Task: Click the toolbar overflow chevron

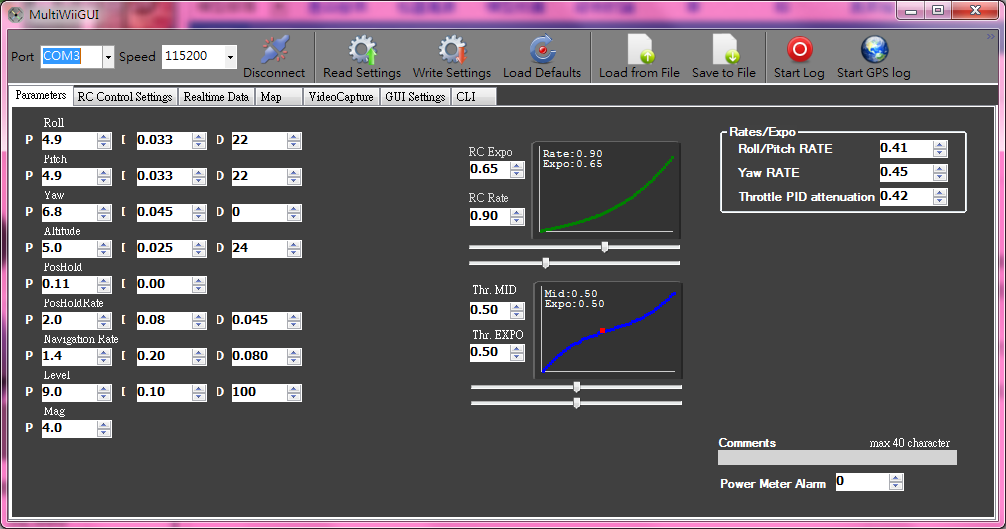Action: [991, 37]
